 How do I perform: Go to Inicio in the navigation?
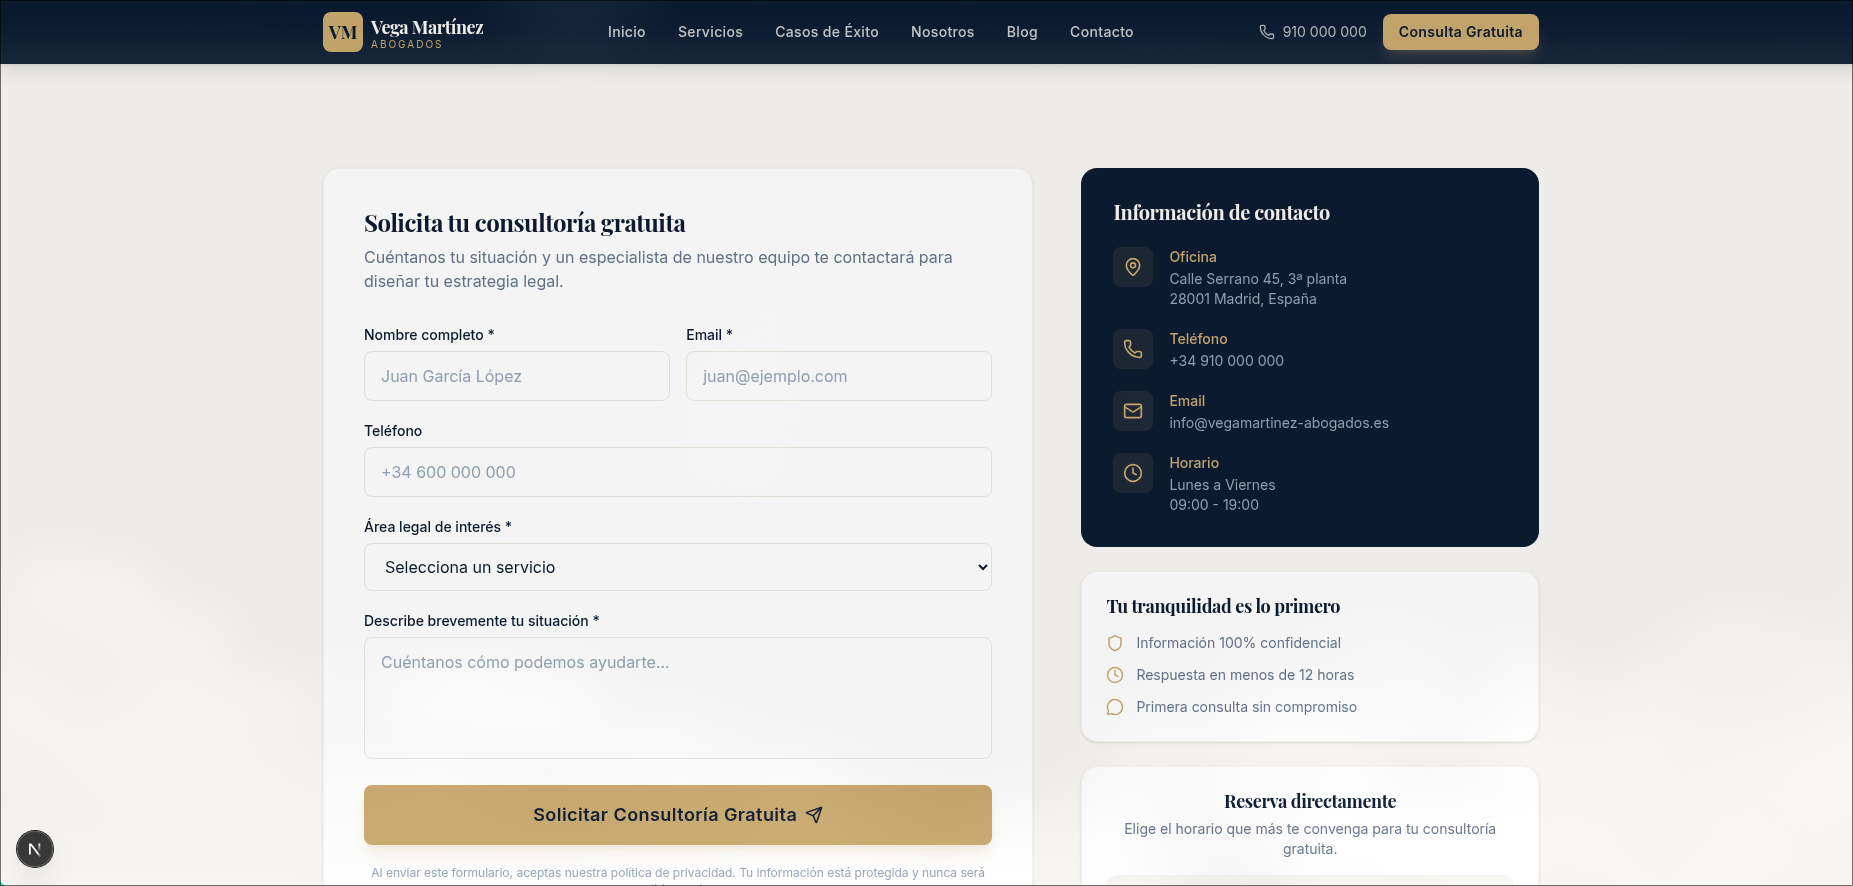tap(627, 32)
